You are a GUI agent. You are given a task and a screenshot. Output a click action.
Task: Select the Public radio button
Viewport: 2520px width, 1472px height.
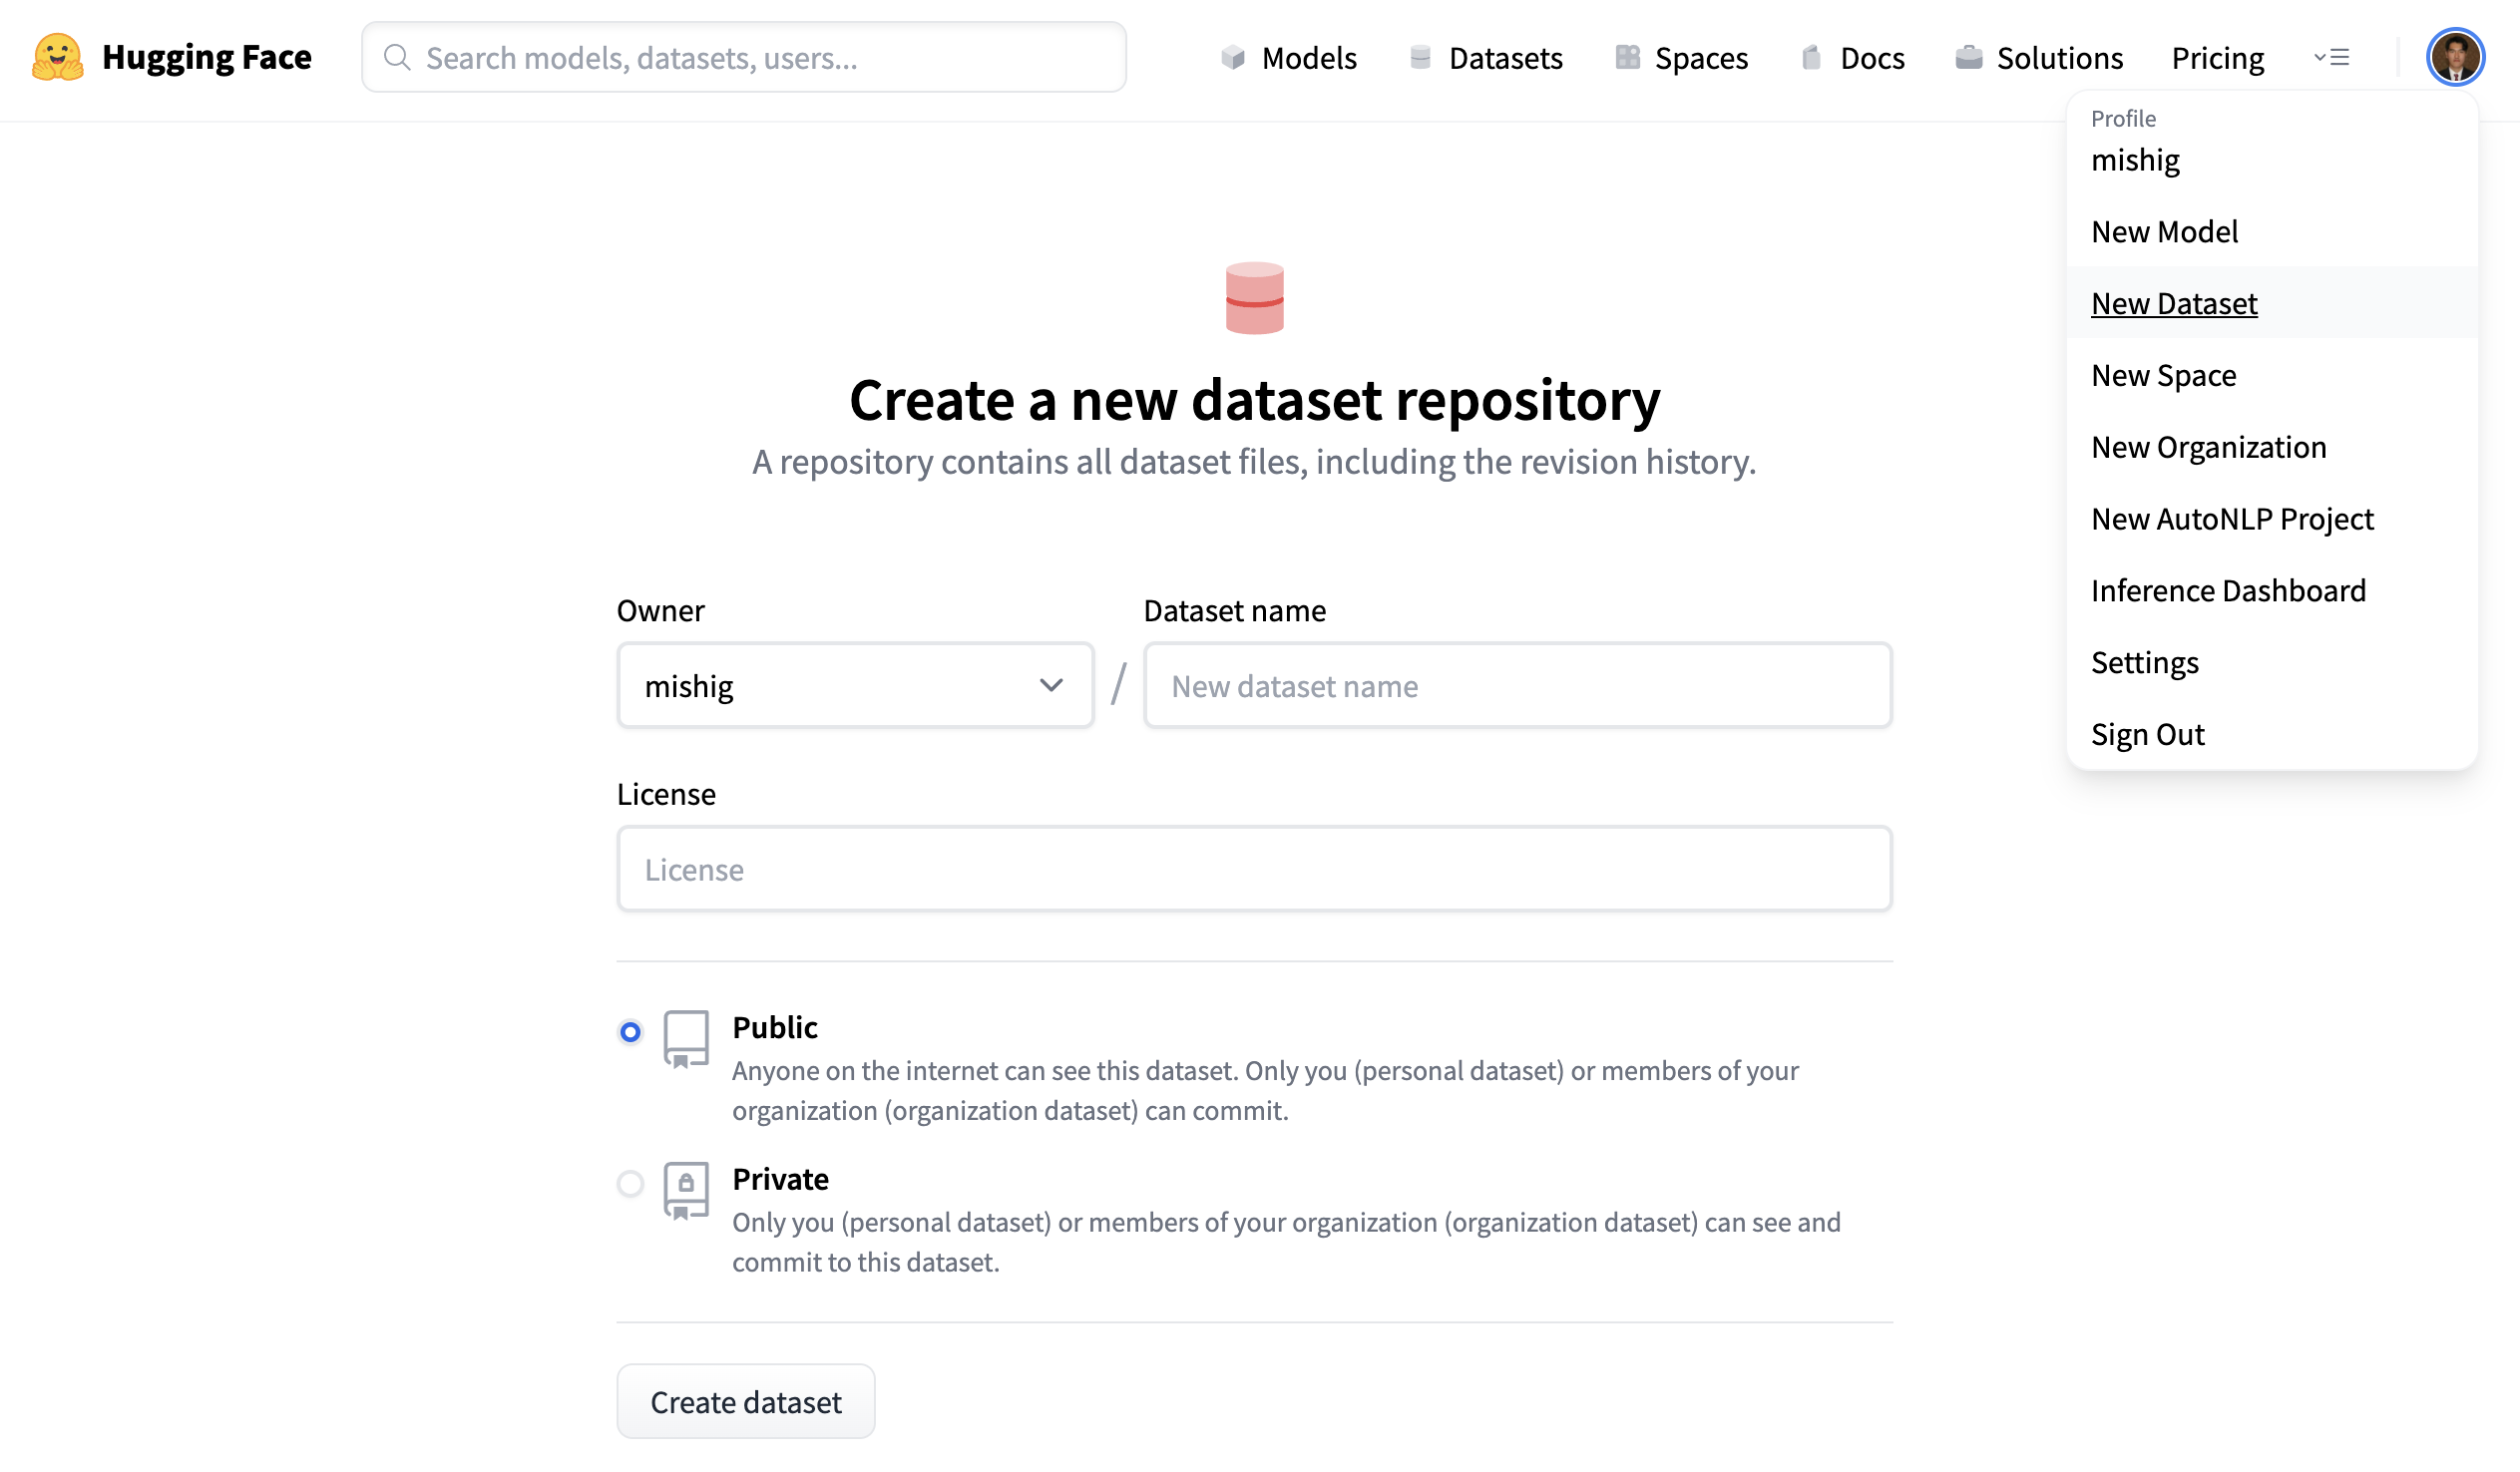630,1032
